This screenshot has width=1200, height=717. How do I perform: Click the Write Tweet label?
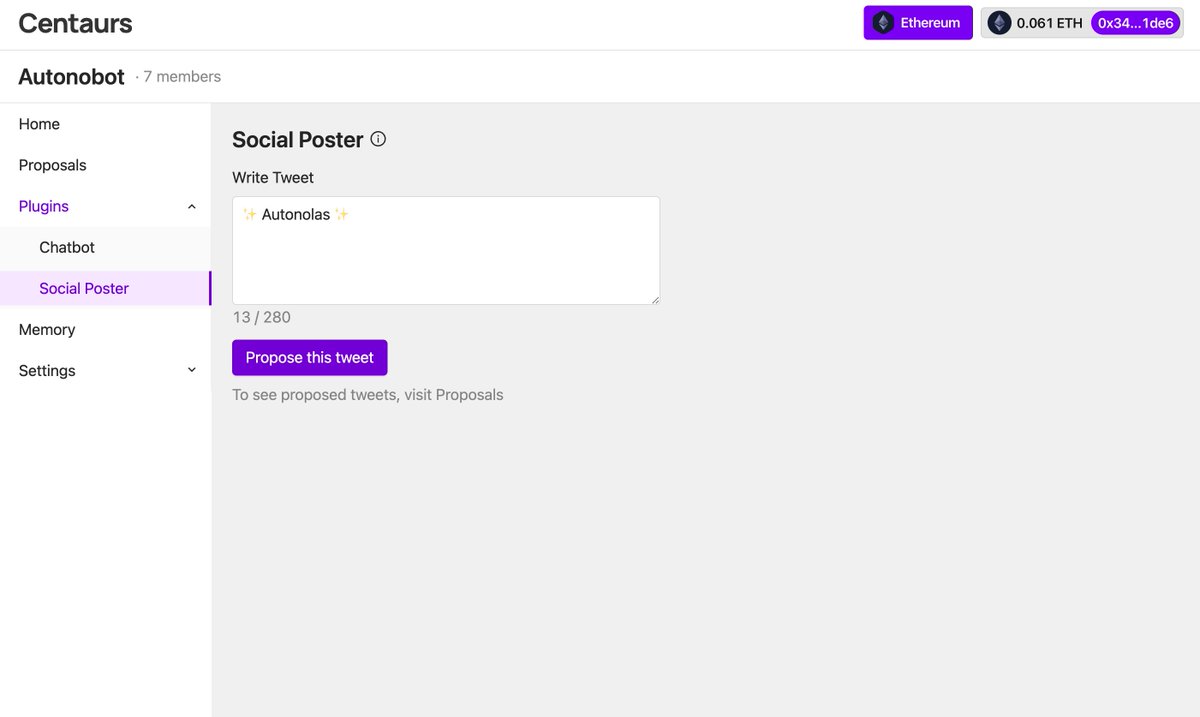[x=273, y=178]
